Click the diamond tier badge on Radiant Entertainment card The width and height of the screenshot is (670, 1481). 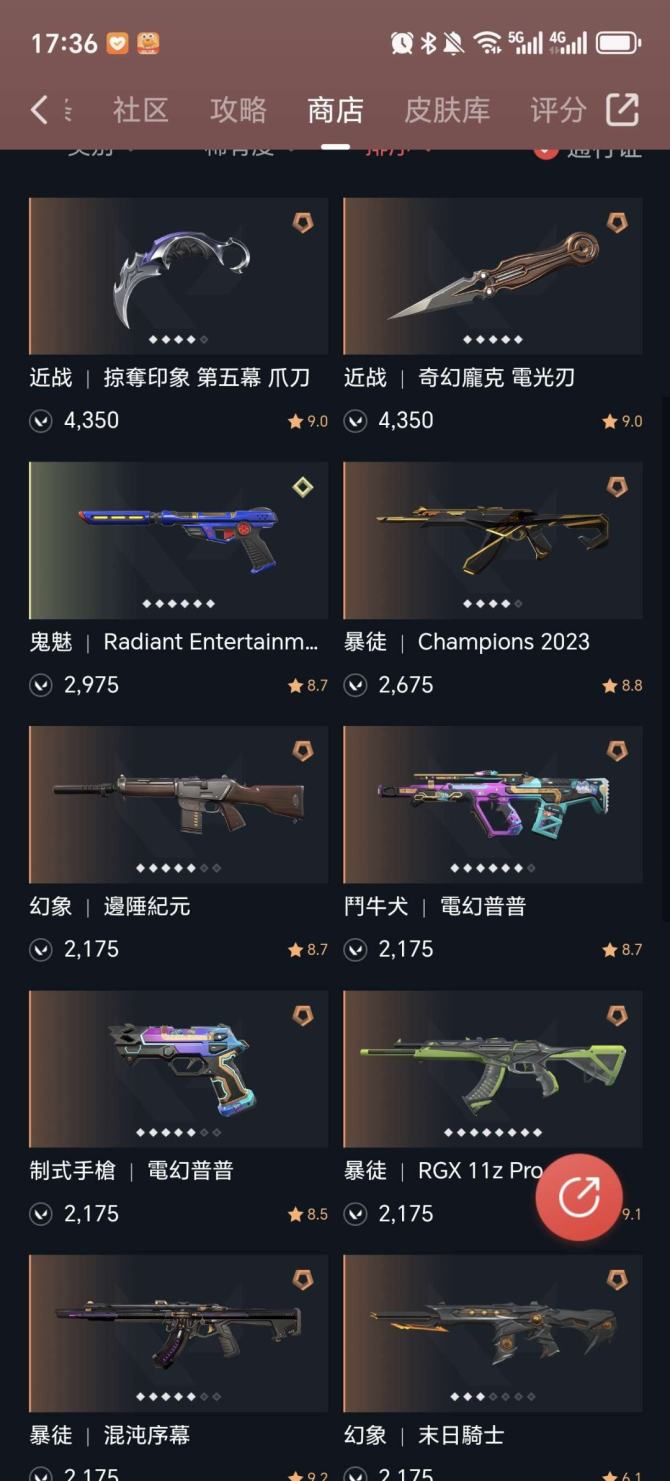303,486
